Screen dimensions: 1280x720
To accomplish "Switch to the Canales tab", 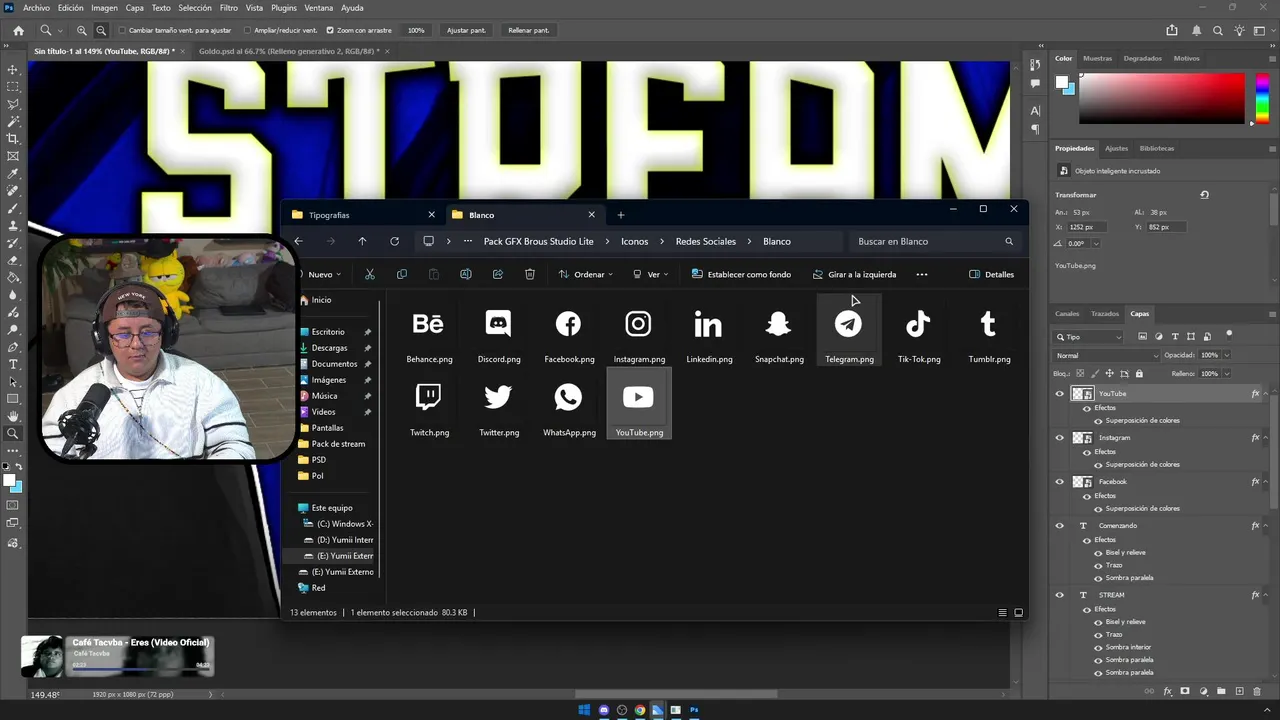I will (1067, 314).
